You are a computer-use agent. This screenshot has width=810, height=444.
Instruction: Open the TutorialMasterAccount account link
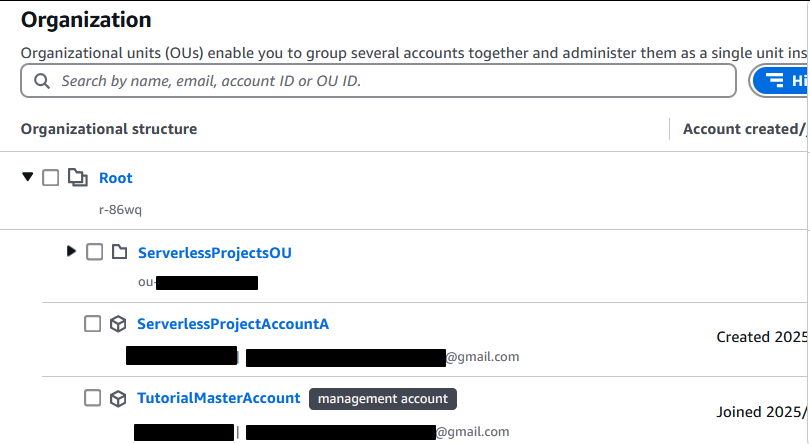(x=219, y=398)
